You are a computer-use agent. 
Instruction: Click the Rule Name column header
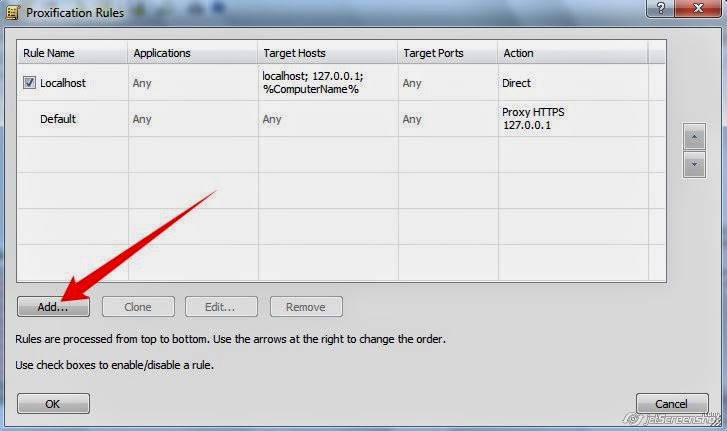(72, 53)
